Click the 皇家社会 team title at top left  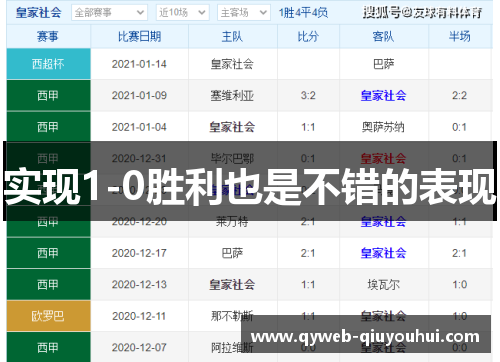(x=38, y=13)
